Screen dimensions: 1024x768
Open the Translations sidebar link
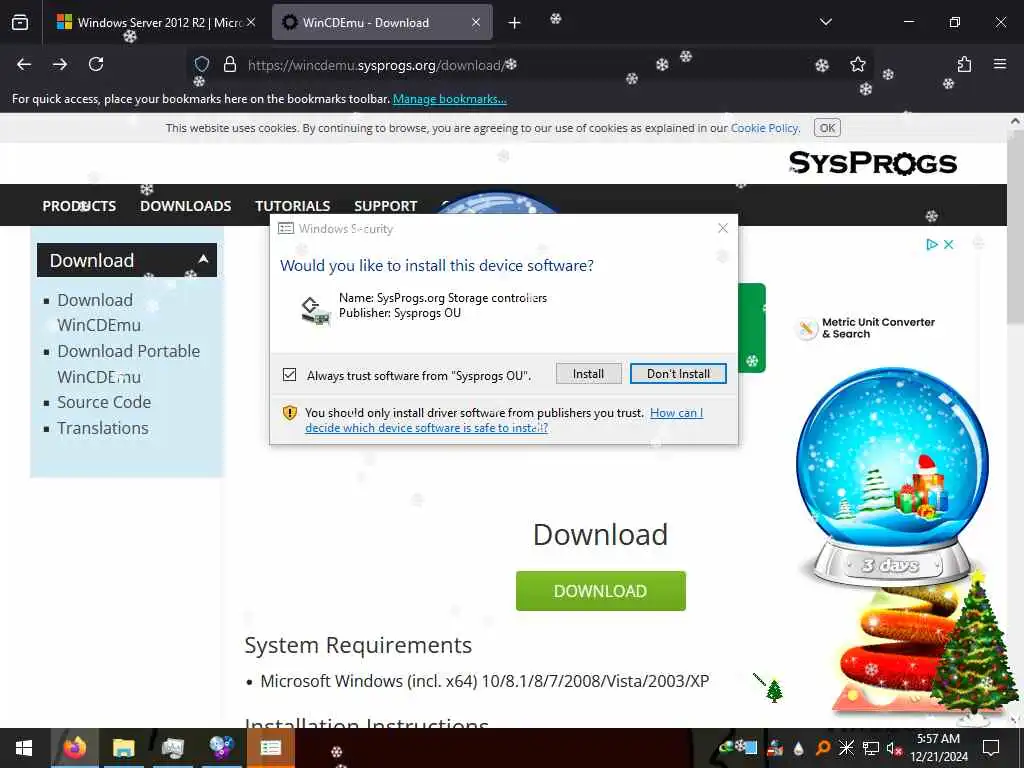(103, 428)
